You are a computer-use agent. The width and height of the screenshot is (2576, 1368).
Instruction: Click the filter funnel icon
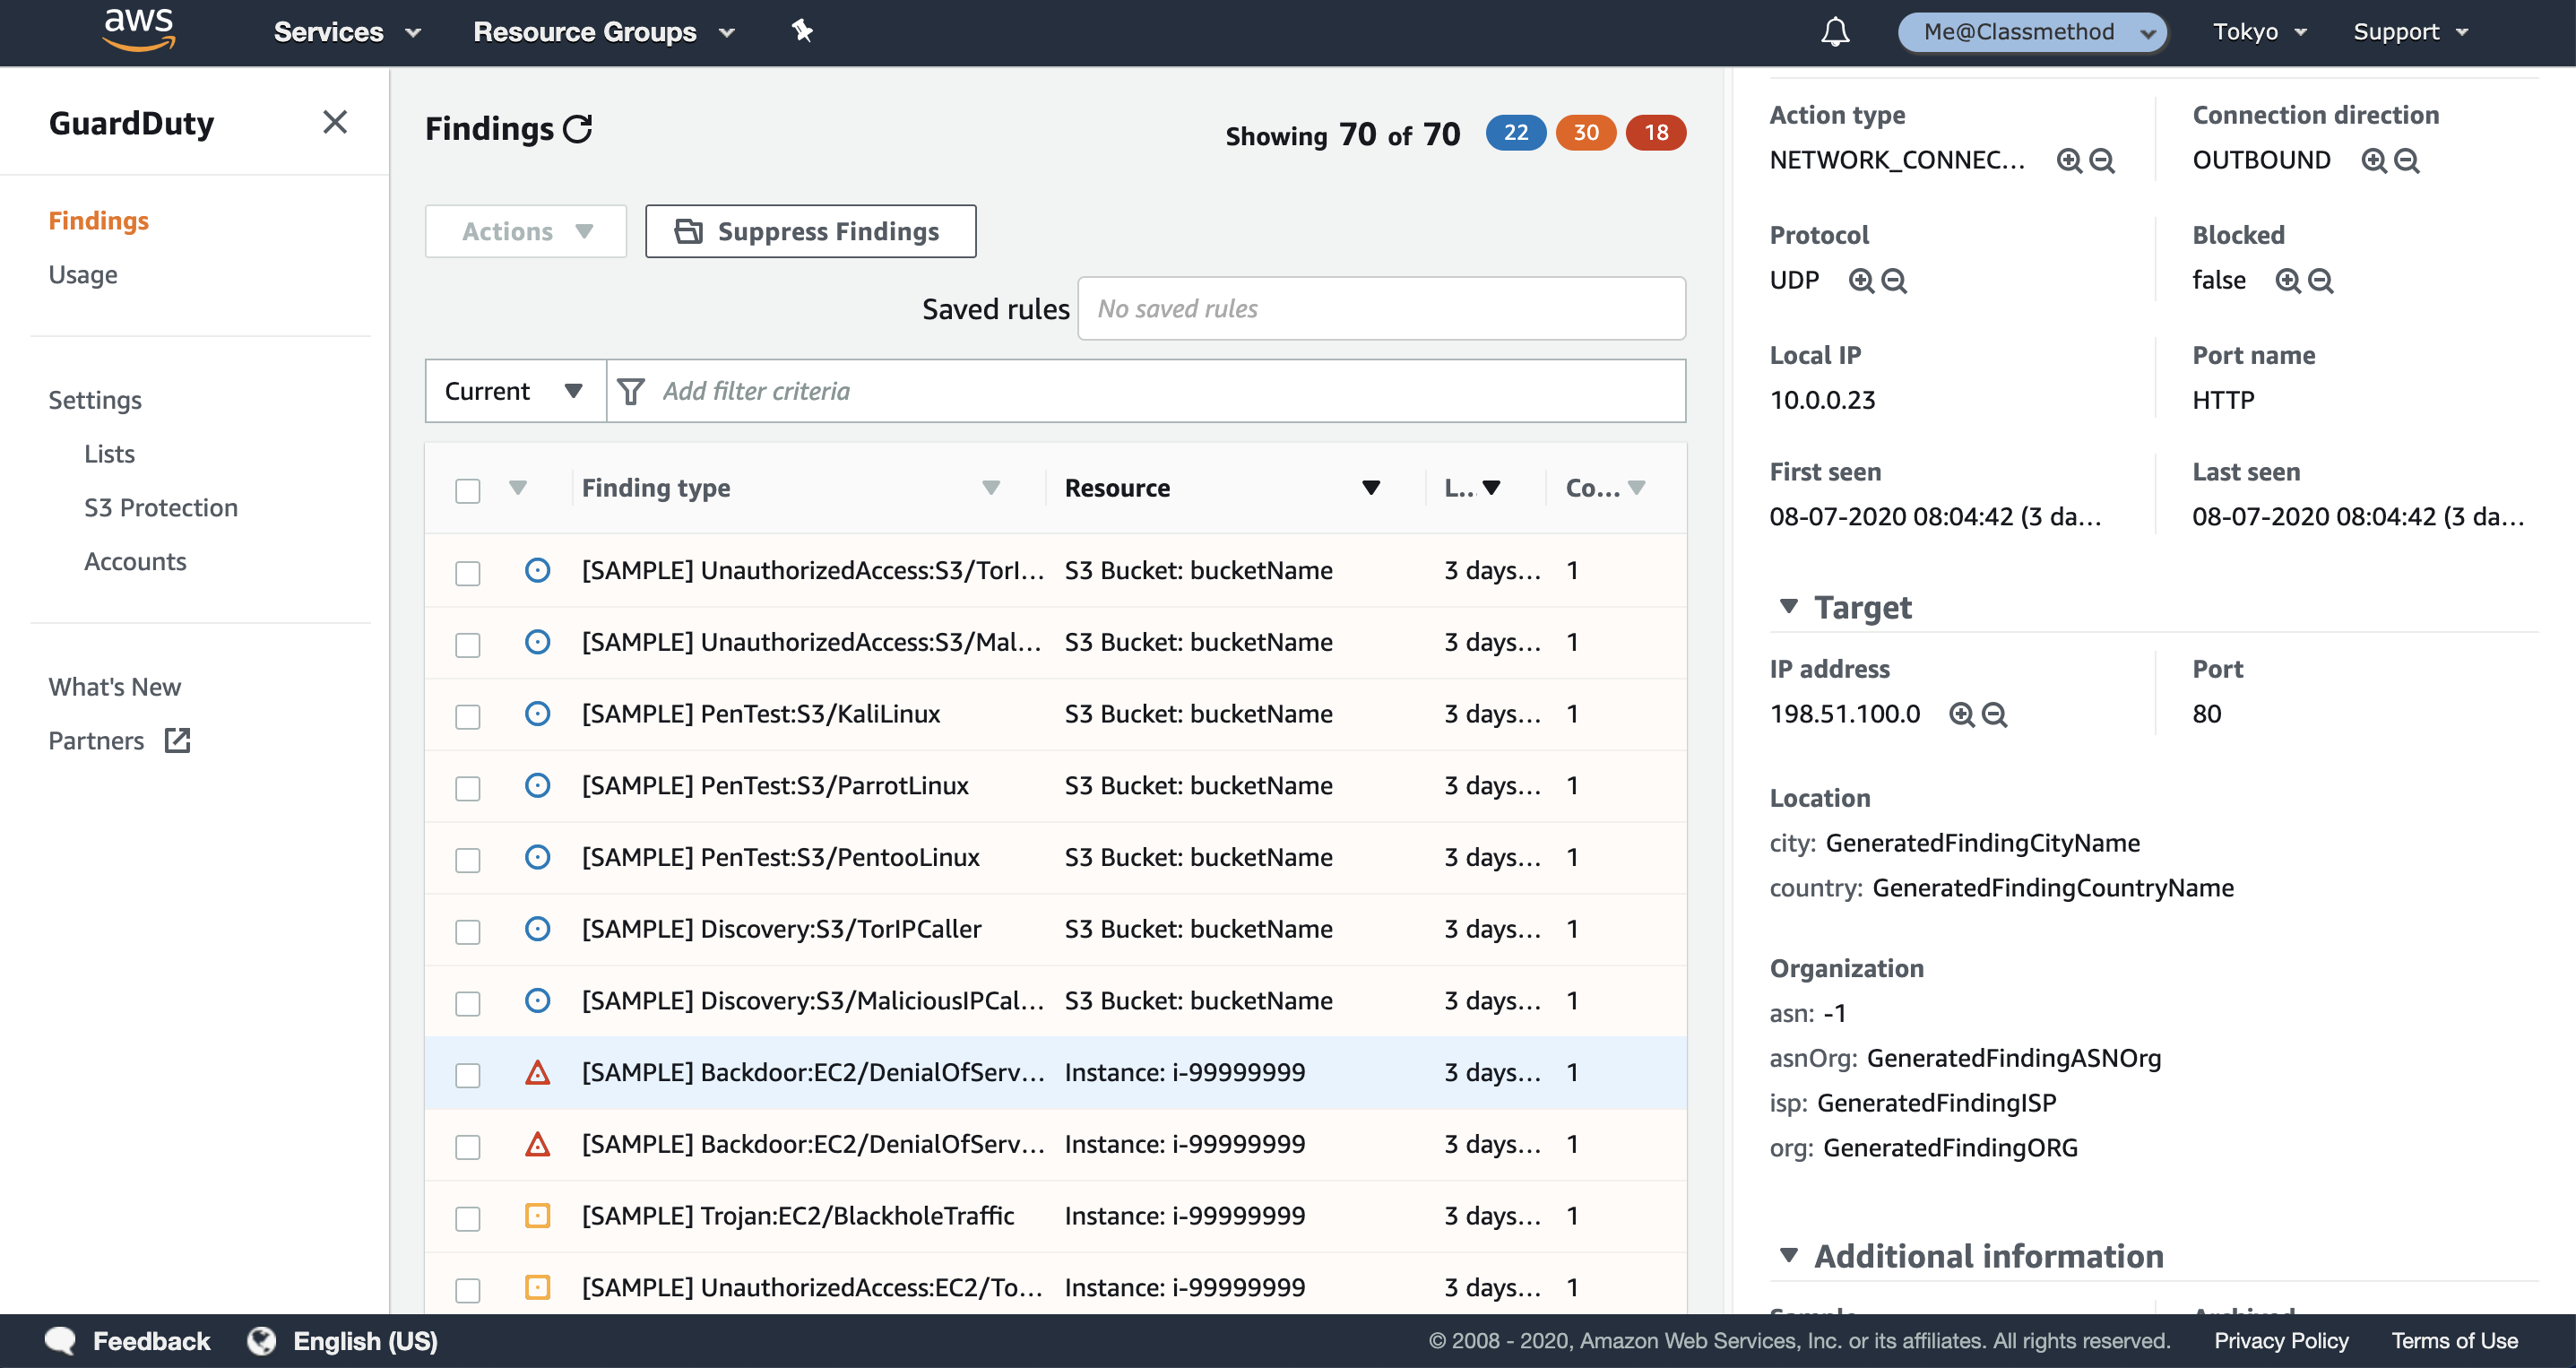click(630, 391)
